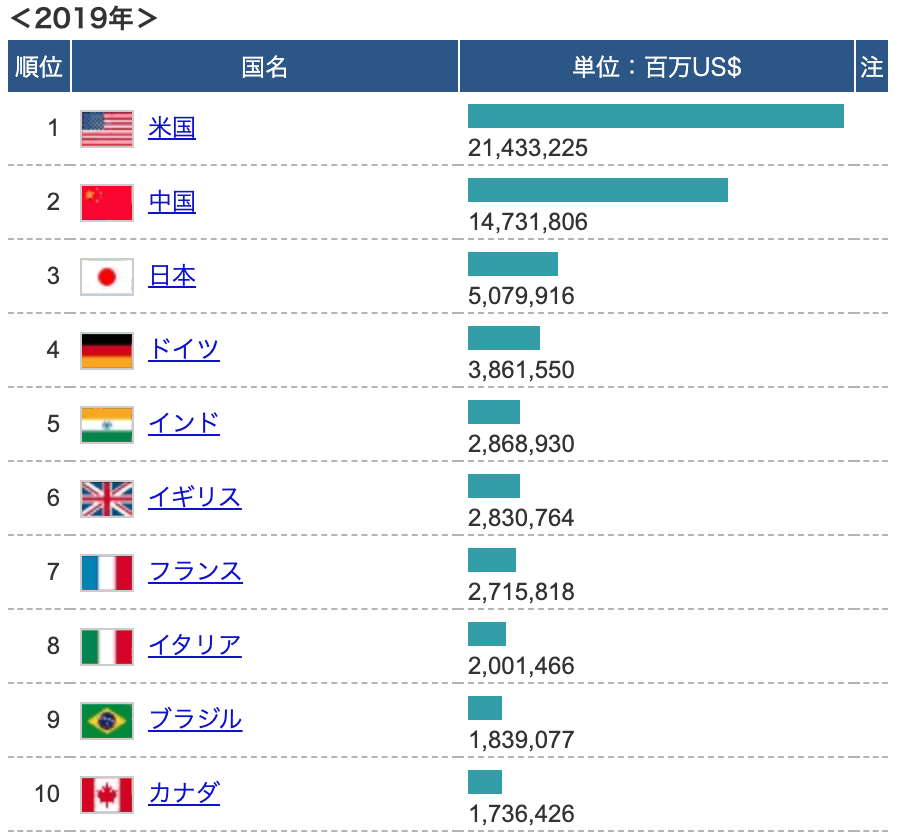Click the 国名 column header
Viewport: 902px width, 840px height.
(265, 67)
